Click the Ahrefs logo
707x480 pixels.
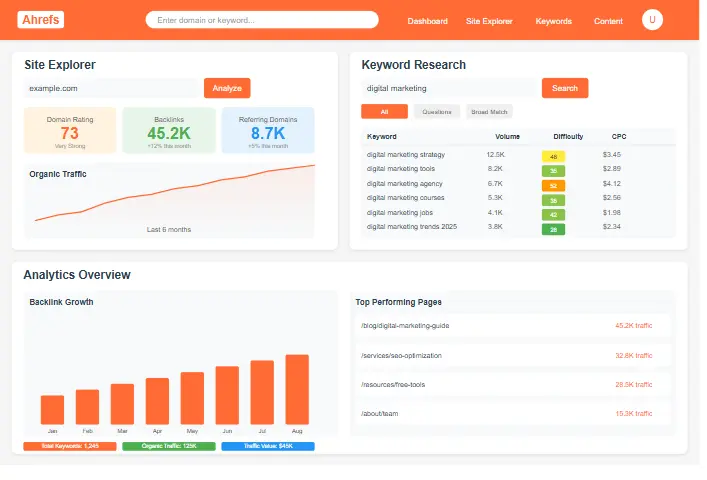[x=41, y=19]
